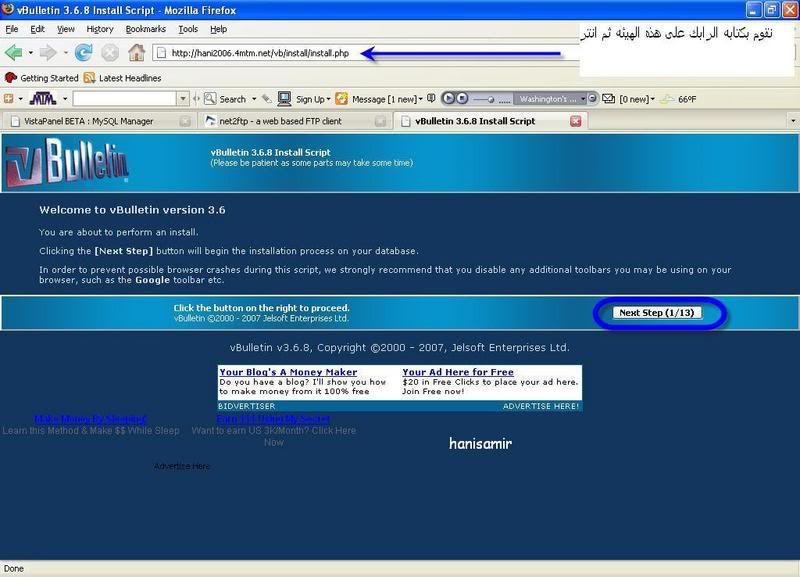Open the Bookmarks menu
This screenshot has width=800, height=577.
click(x=145, y=29)
